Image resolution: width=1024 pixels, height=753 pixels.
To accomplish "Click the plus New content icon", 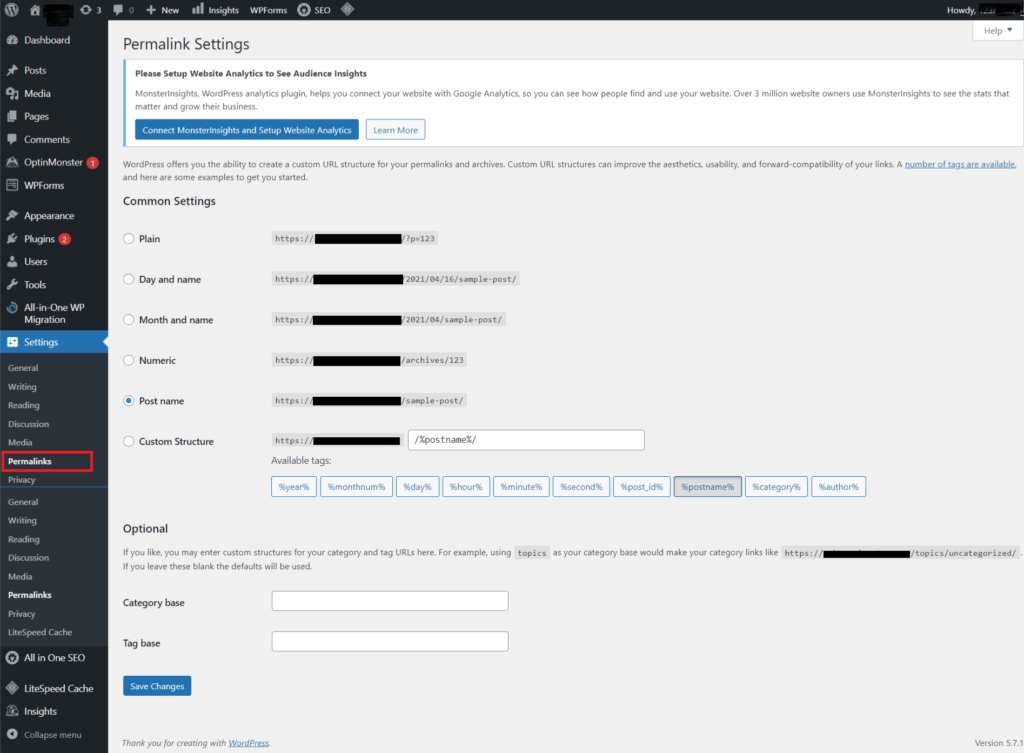I will pyautogui.click(x=151, y=10).
